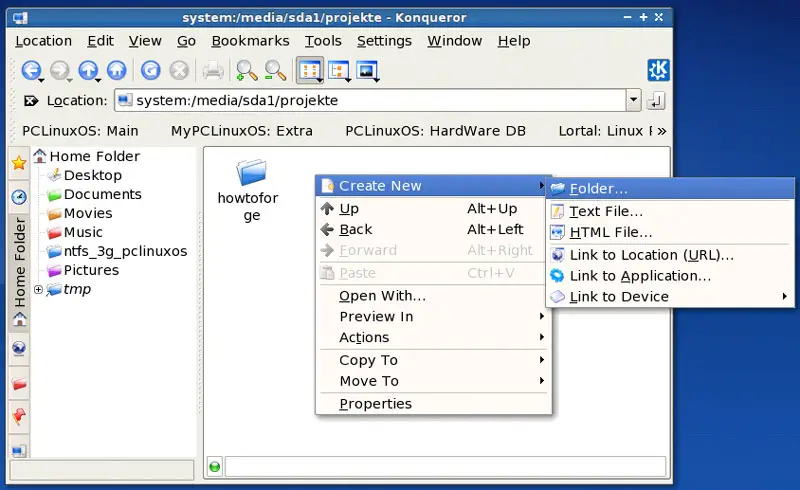Screen dimensions: 800x490
Task: Select the howtoforge folder icon
Action: [251, 172]
